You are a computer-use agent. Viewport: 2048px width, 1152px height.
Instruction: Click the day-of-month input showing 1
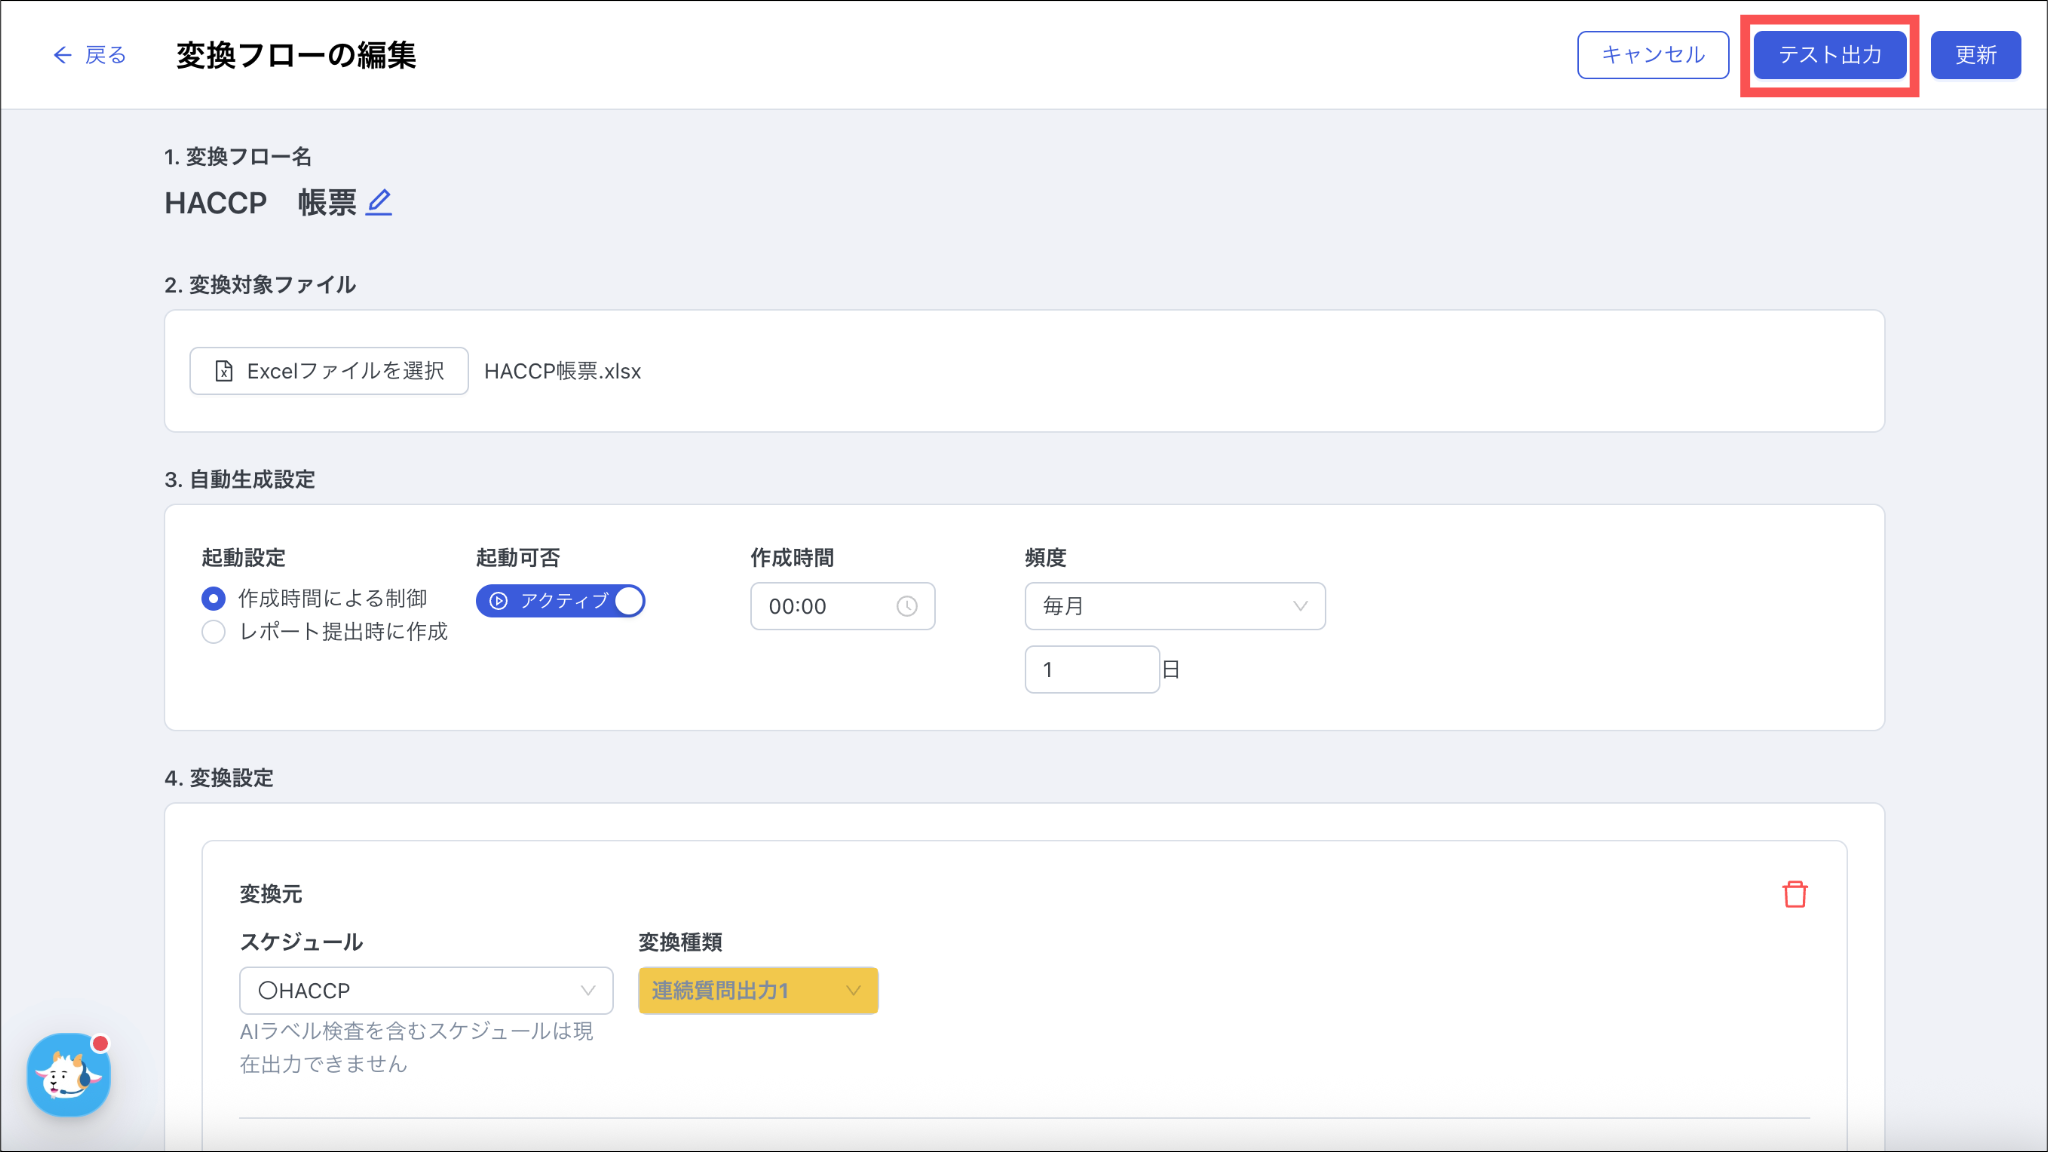[x=1091, y=669]
